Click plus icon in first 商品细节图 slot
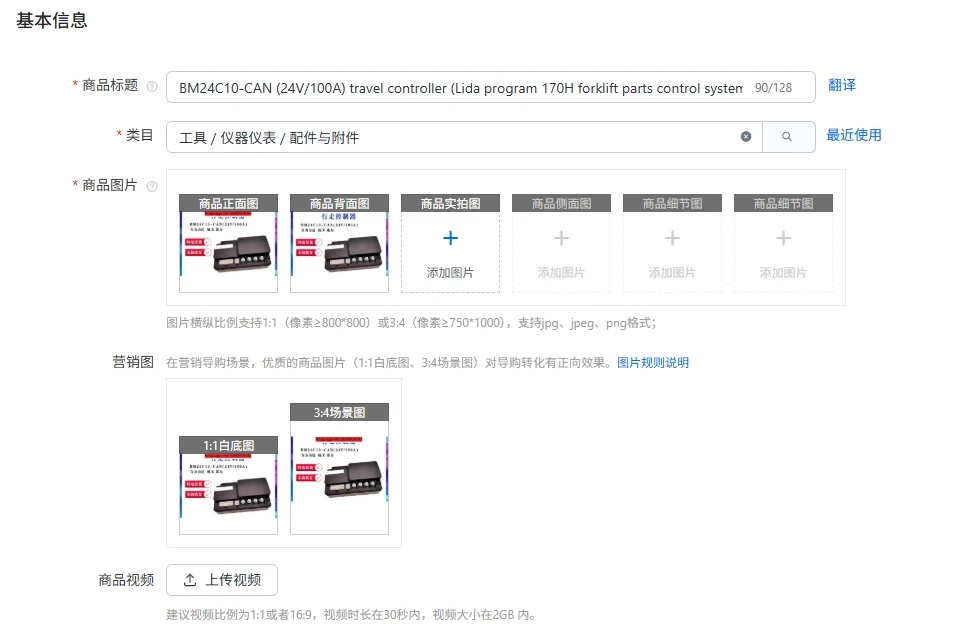This screenshot has width=978, height=636. point(672,238)
